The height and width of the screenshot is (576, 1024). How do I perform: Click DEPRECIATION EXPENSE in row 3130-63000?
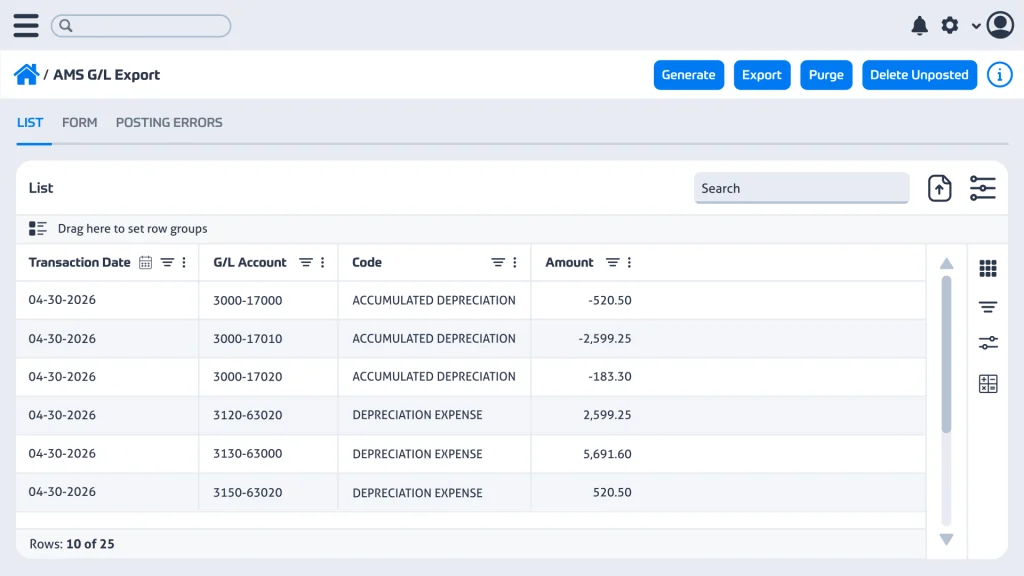[x=417, y=454]
